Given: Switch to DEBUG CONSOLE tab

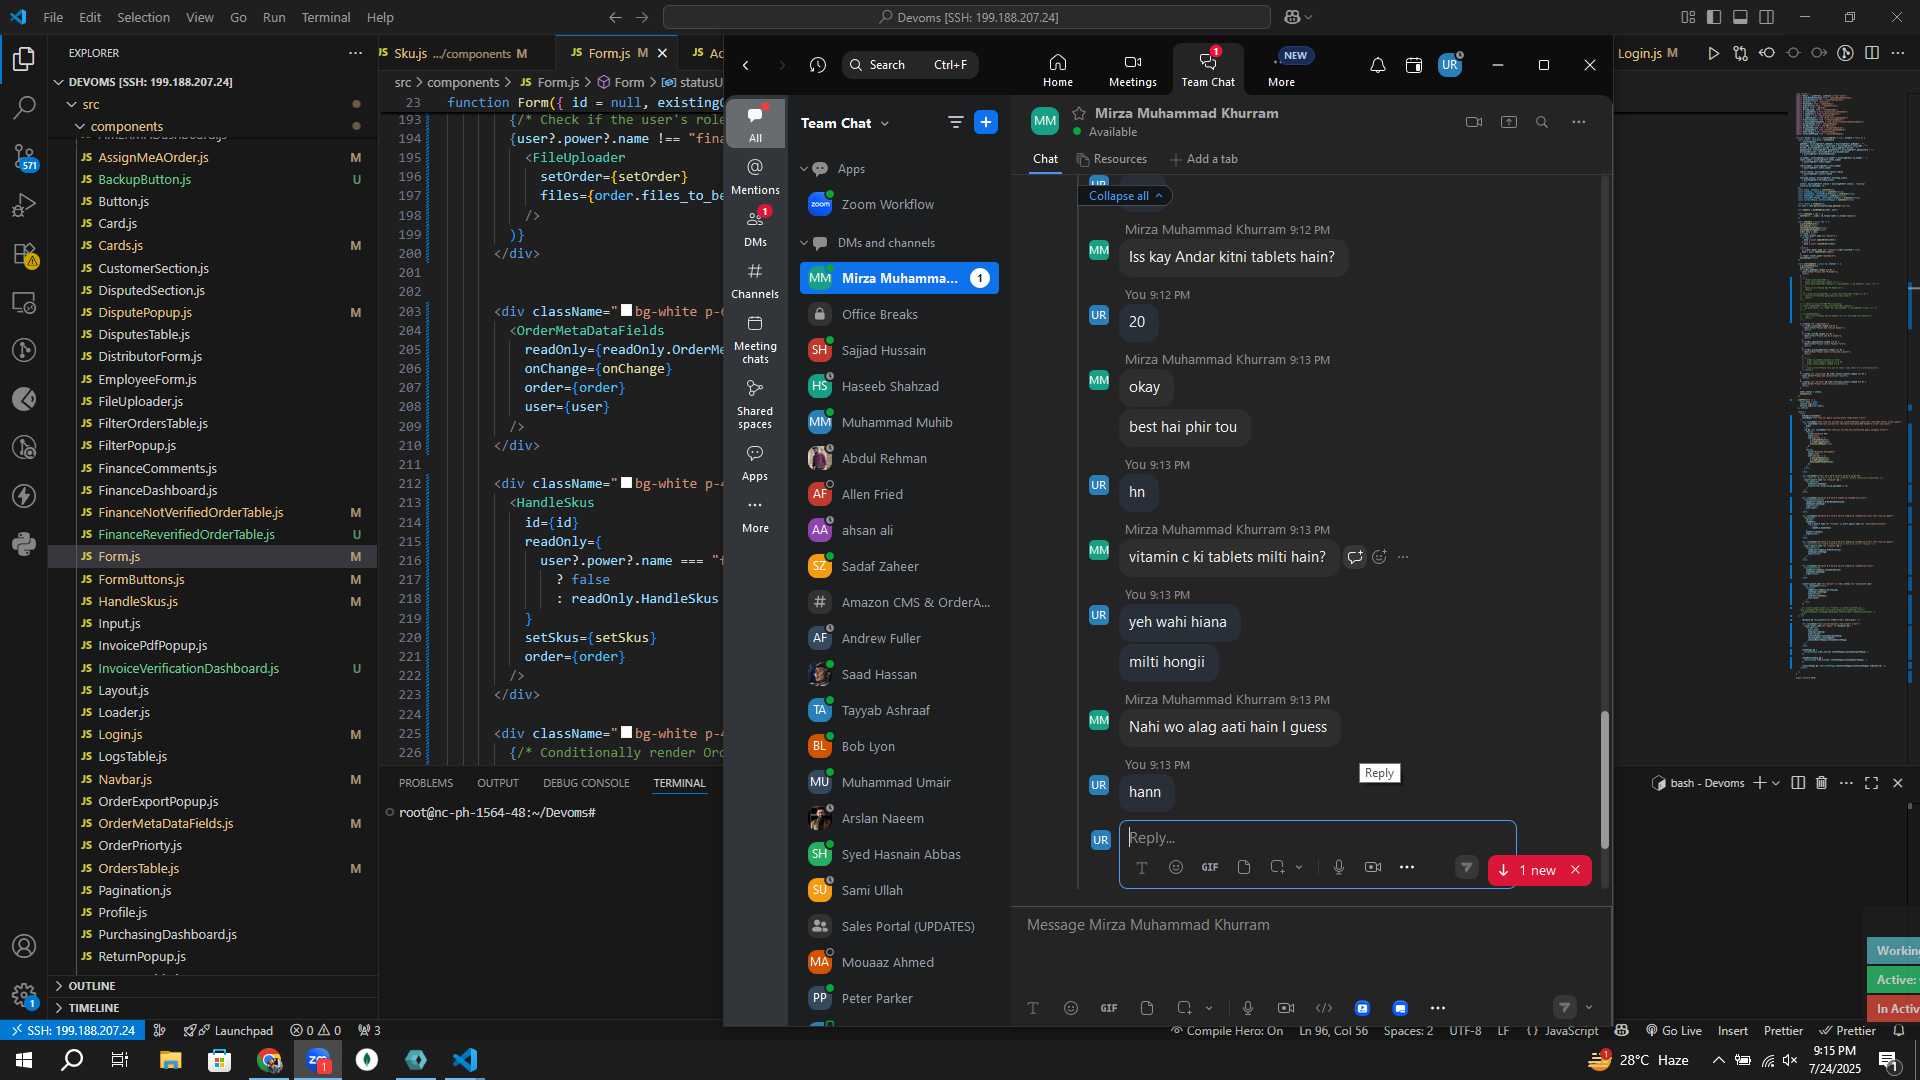Looking at the screenshot, I should (x=586, y=783).
